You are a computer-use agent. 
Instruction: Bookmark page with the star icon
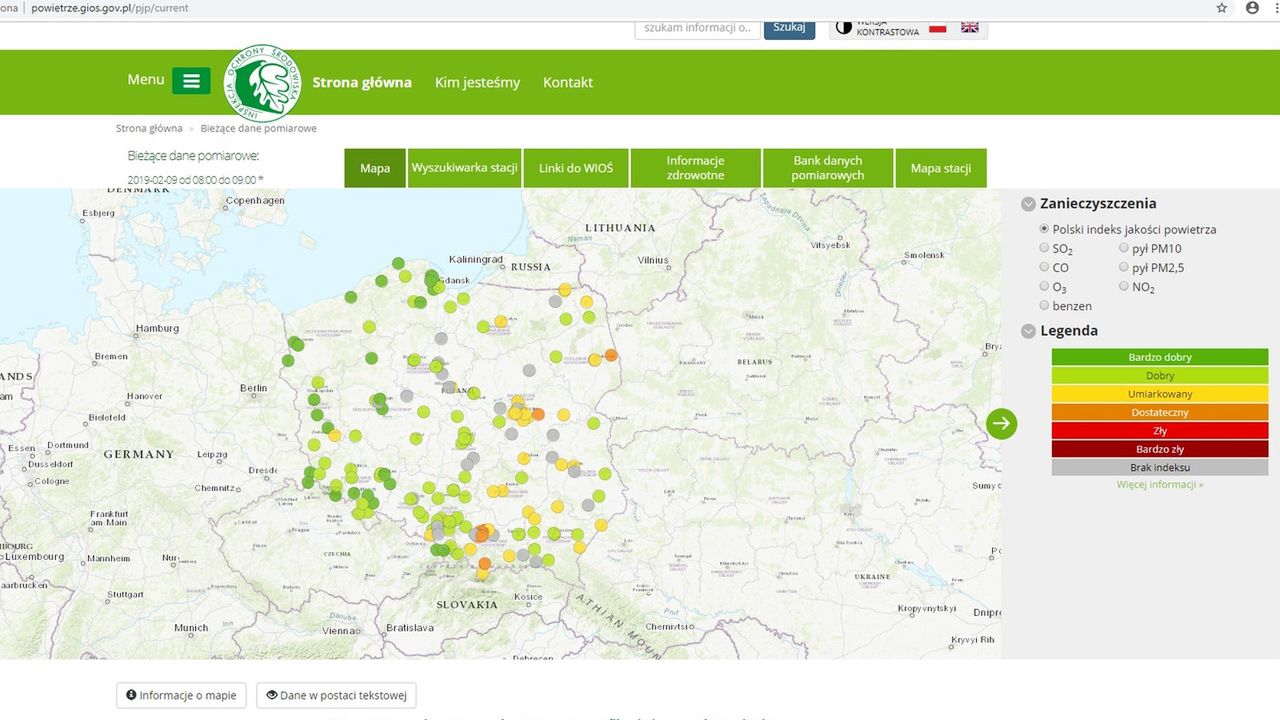tap(1222, 8)
